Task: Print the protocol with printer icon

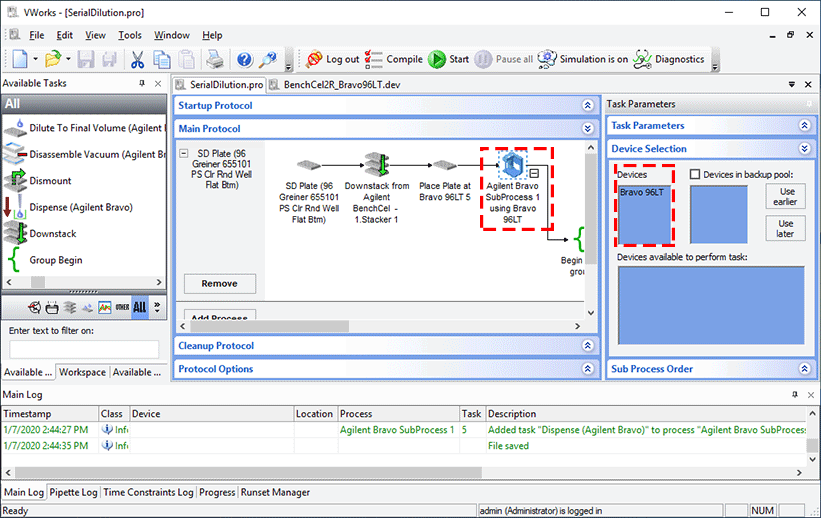Action: click(x=215, y=59)
